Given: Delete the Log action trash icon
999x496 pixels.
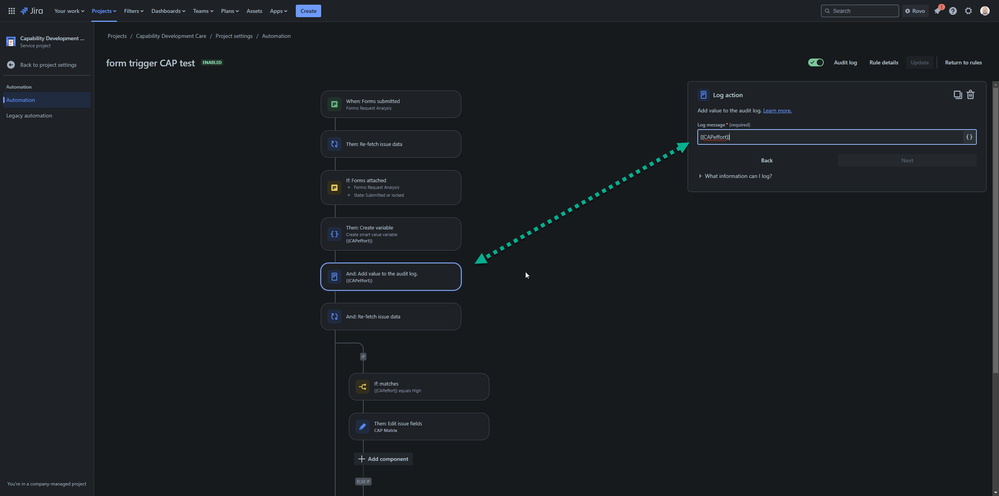Looking at the screenshot, I should pyautogui.click(x=970, y=95).
